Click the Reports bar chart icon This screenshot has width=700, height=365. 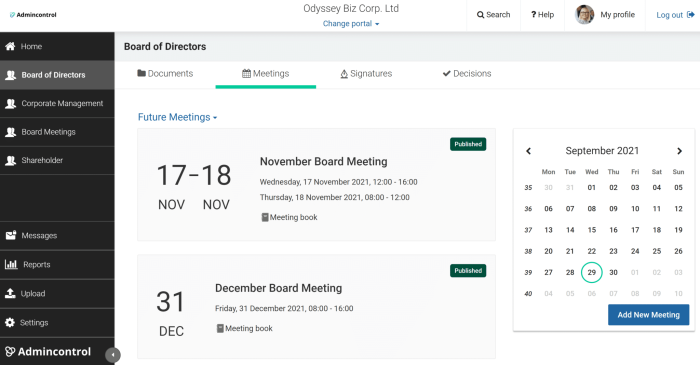(x=11, y=264)
